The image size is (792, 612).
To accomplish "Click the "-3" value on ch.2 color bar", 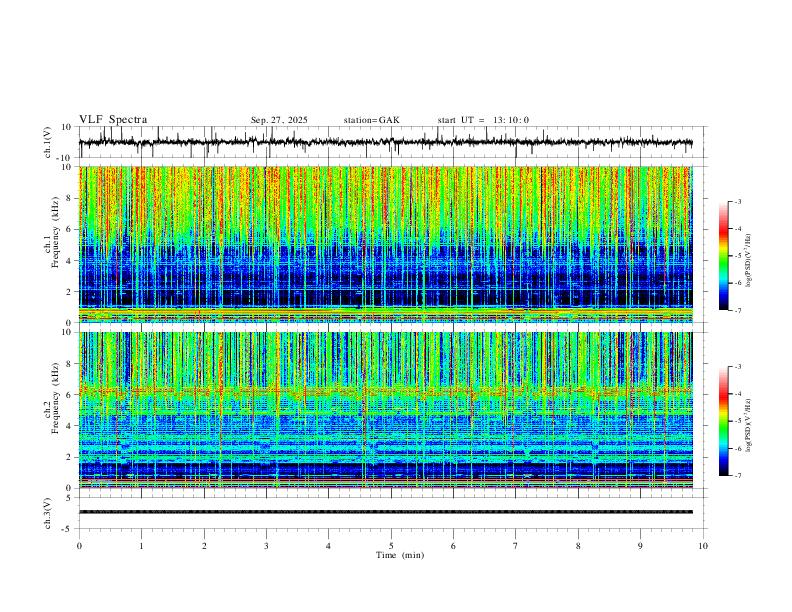I will 737,367.
